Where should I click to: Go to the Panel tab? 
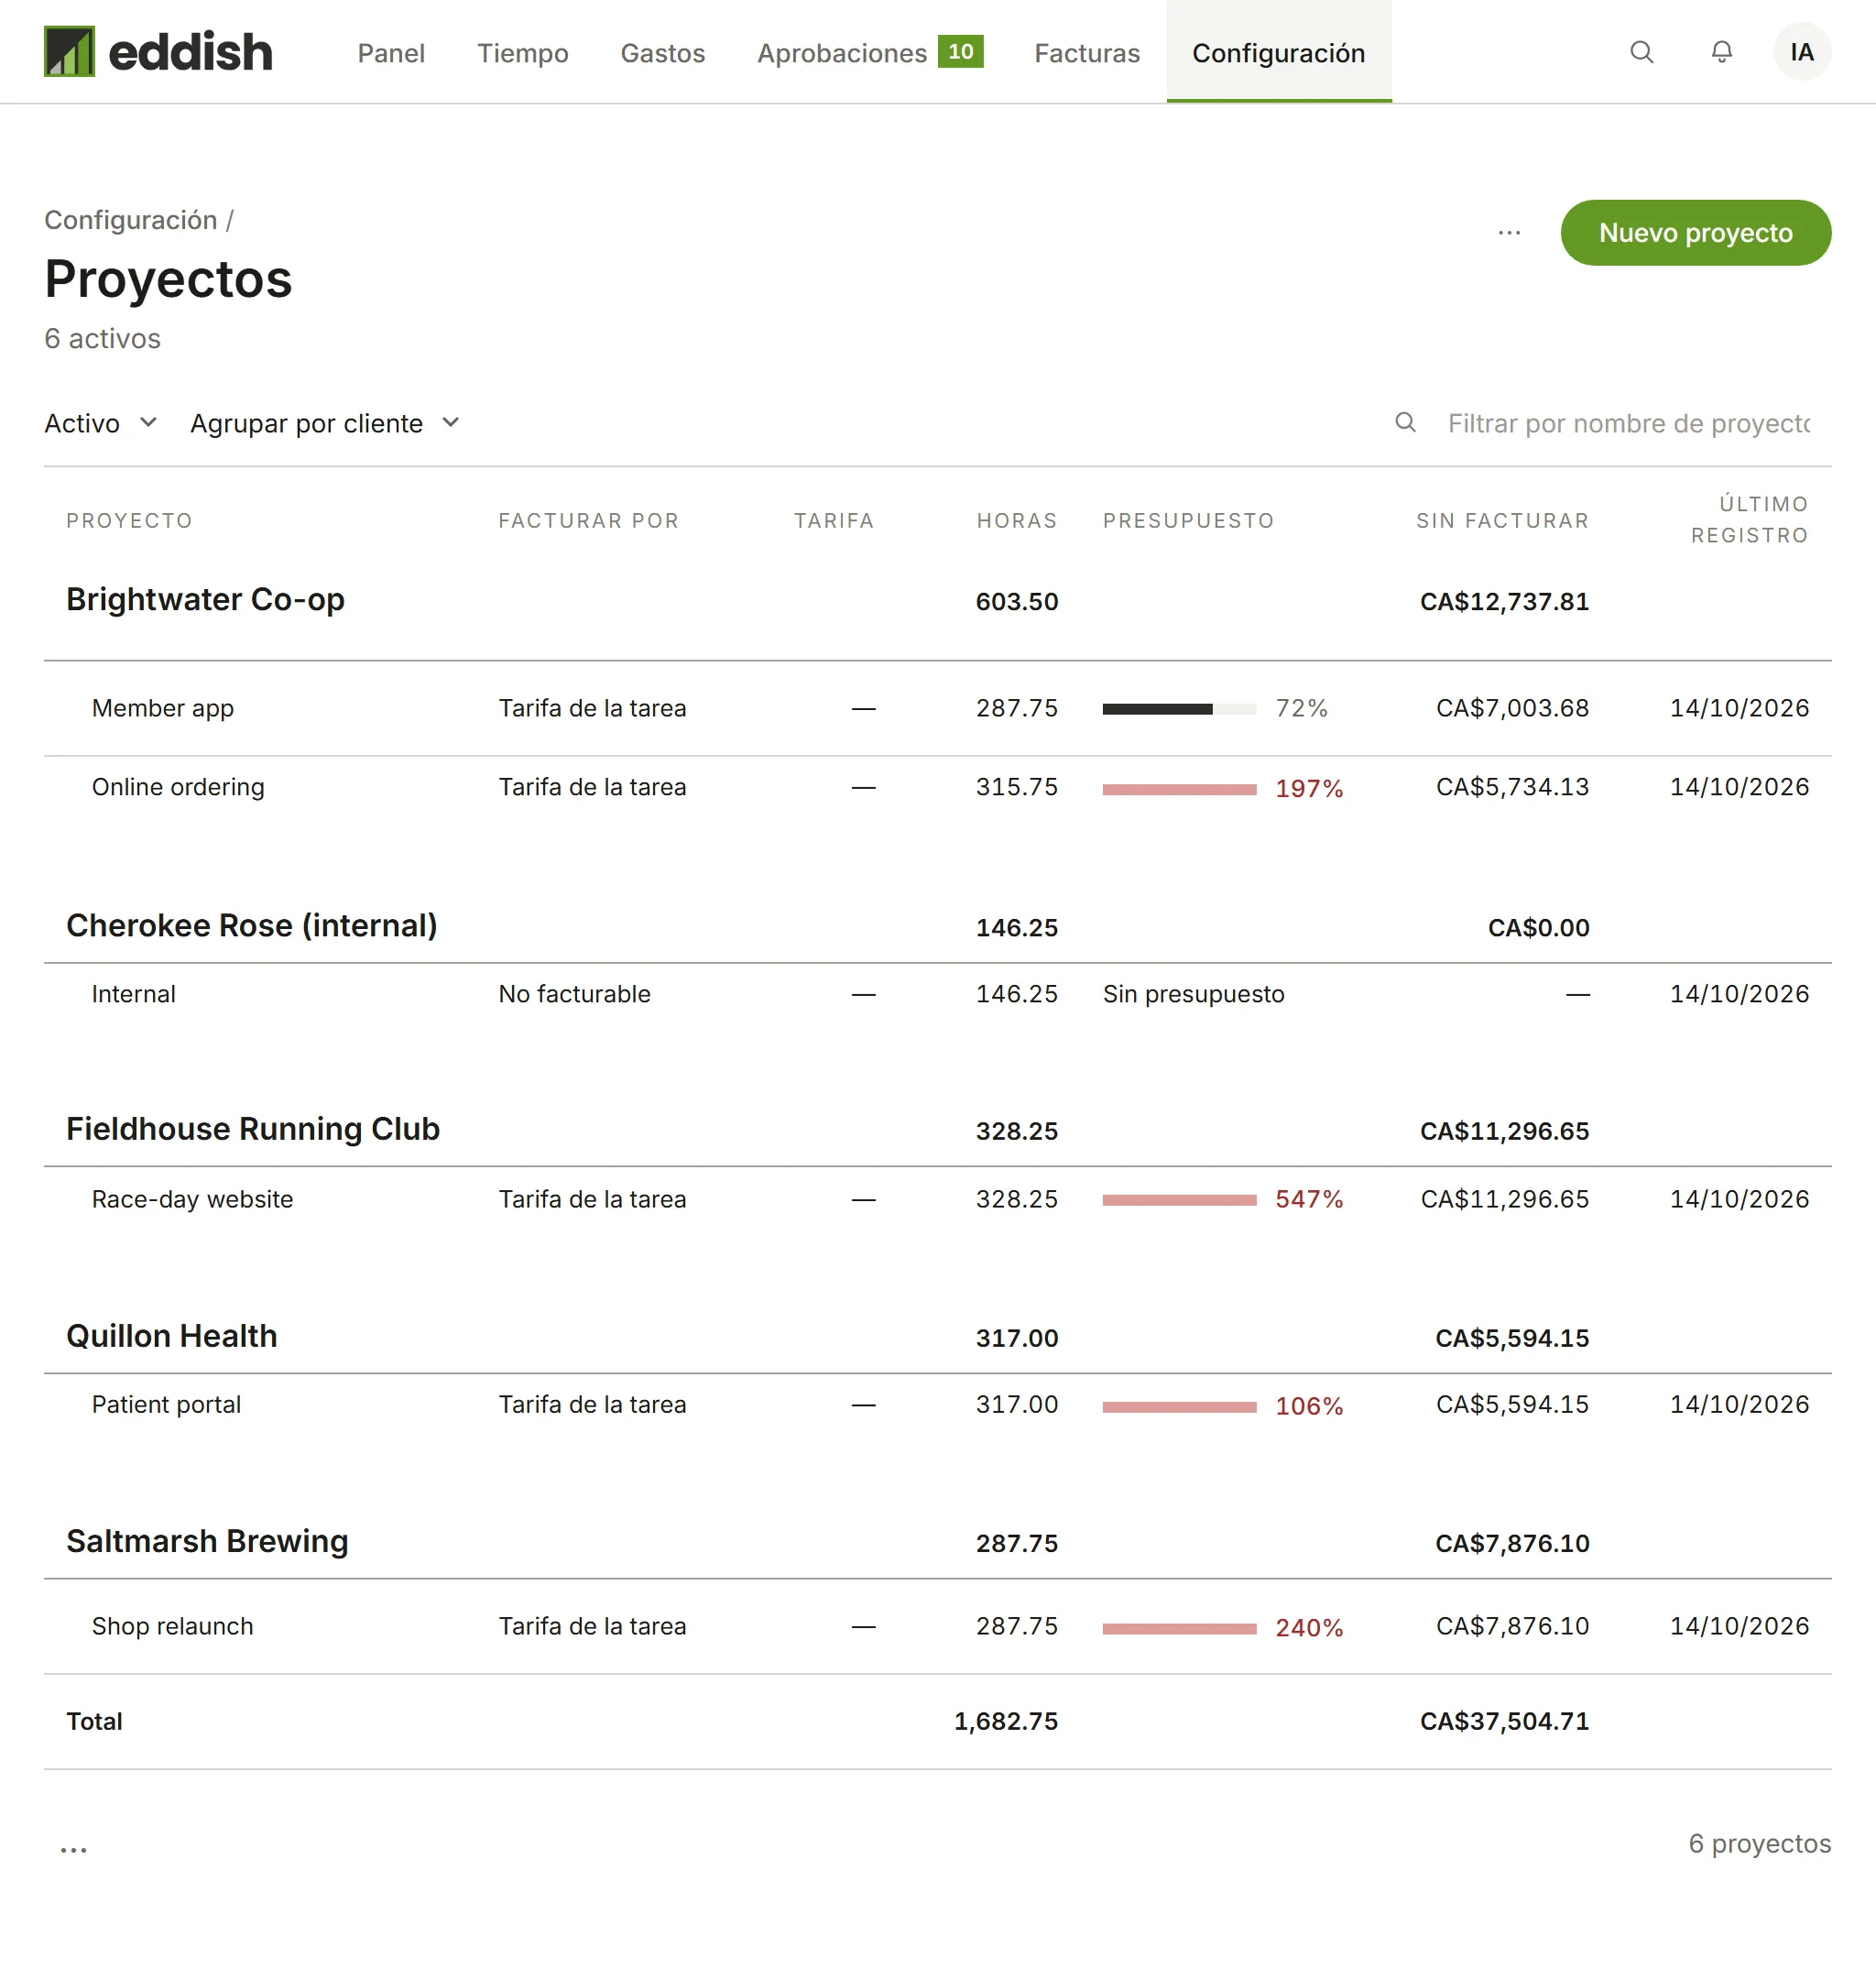(x=391, y=53)
